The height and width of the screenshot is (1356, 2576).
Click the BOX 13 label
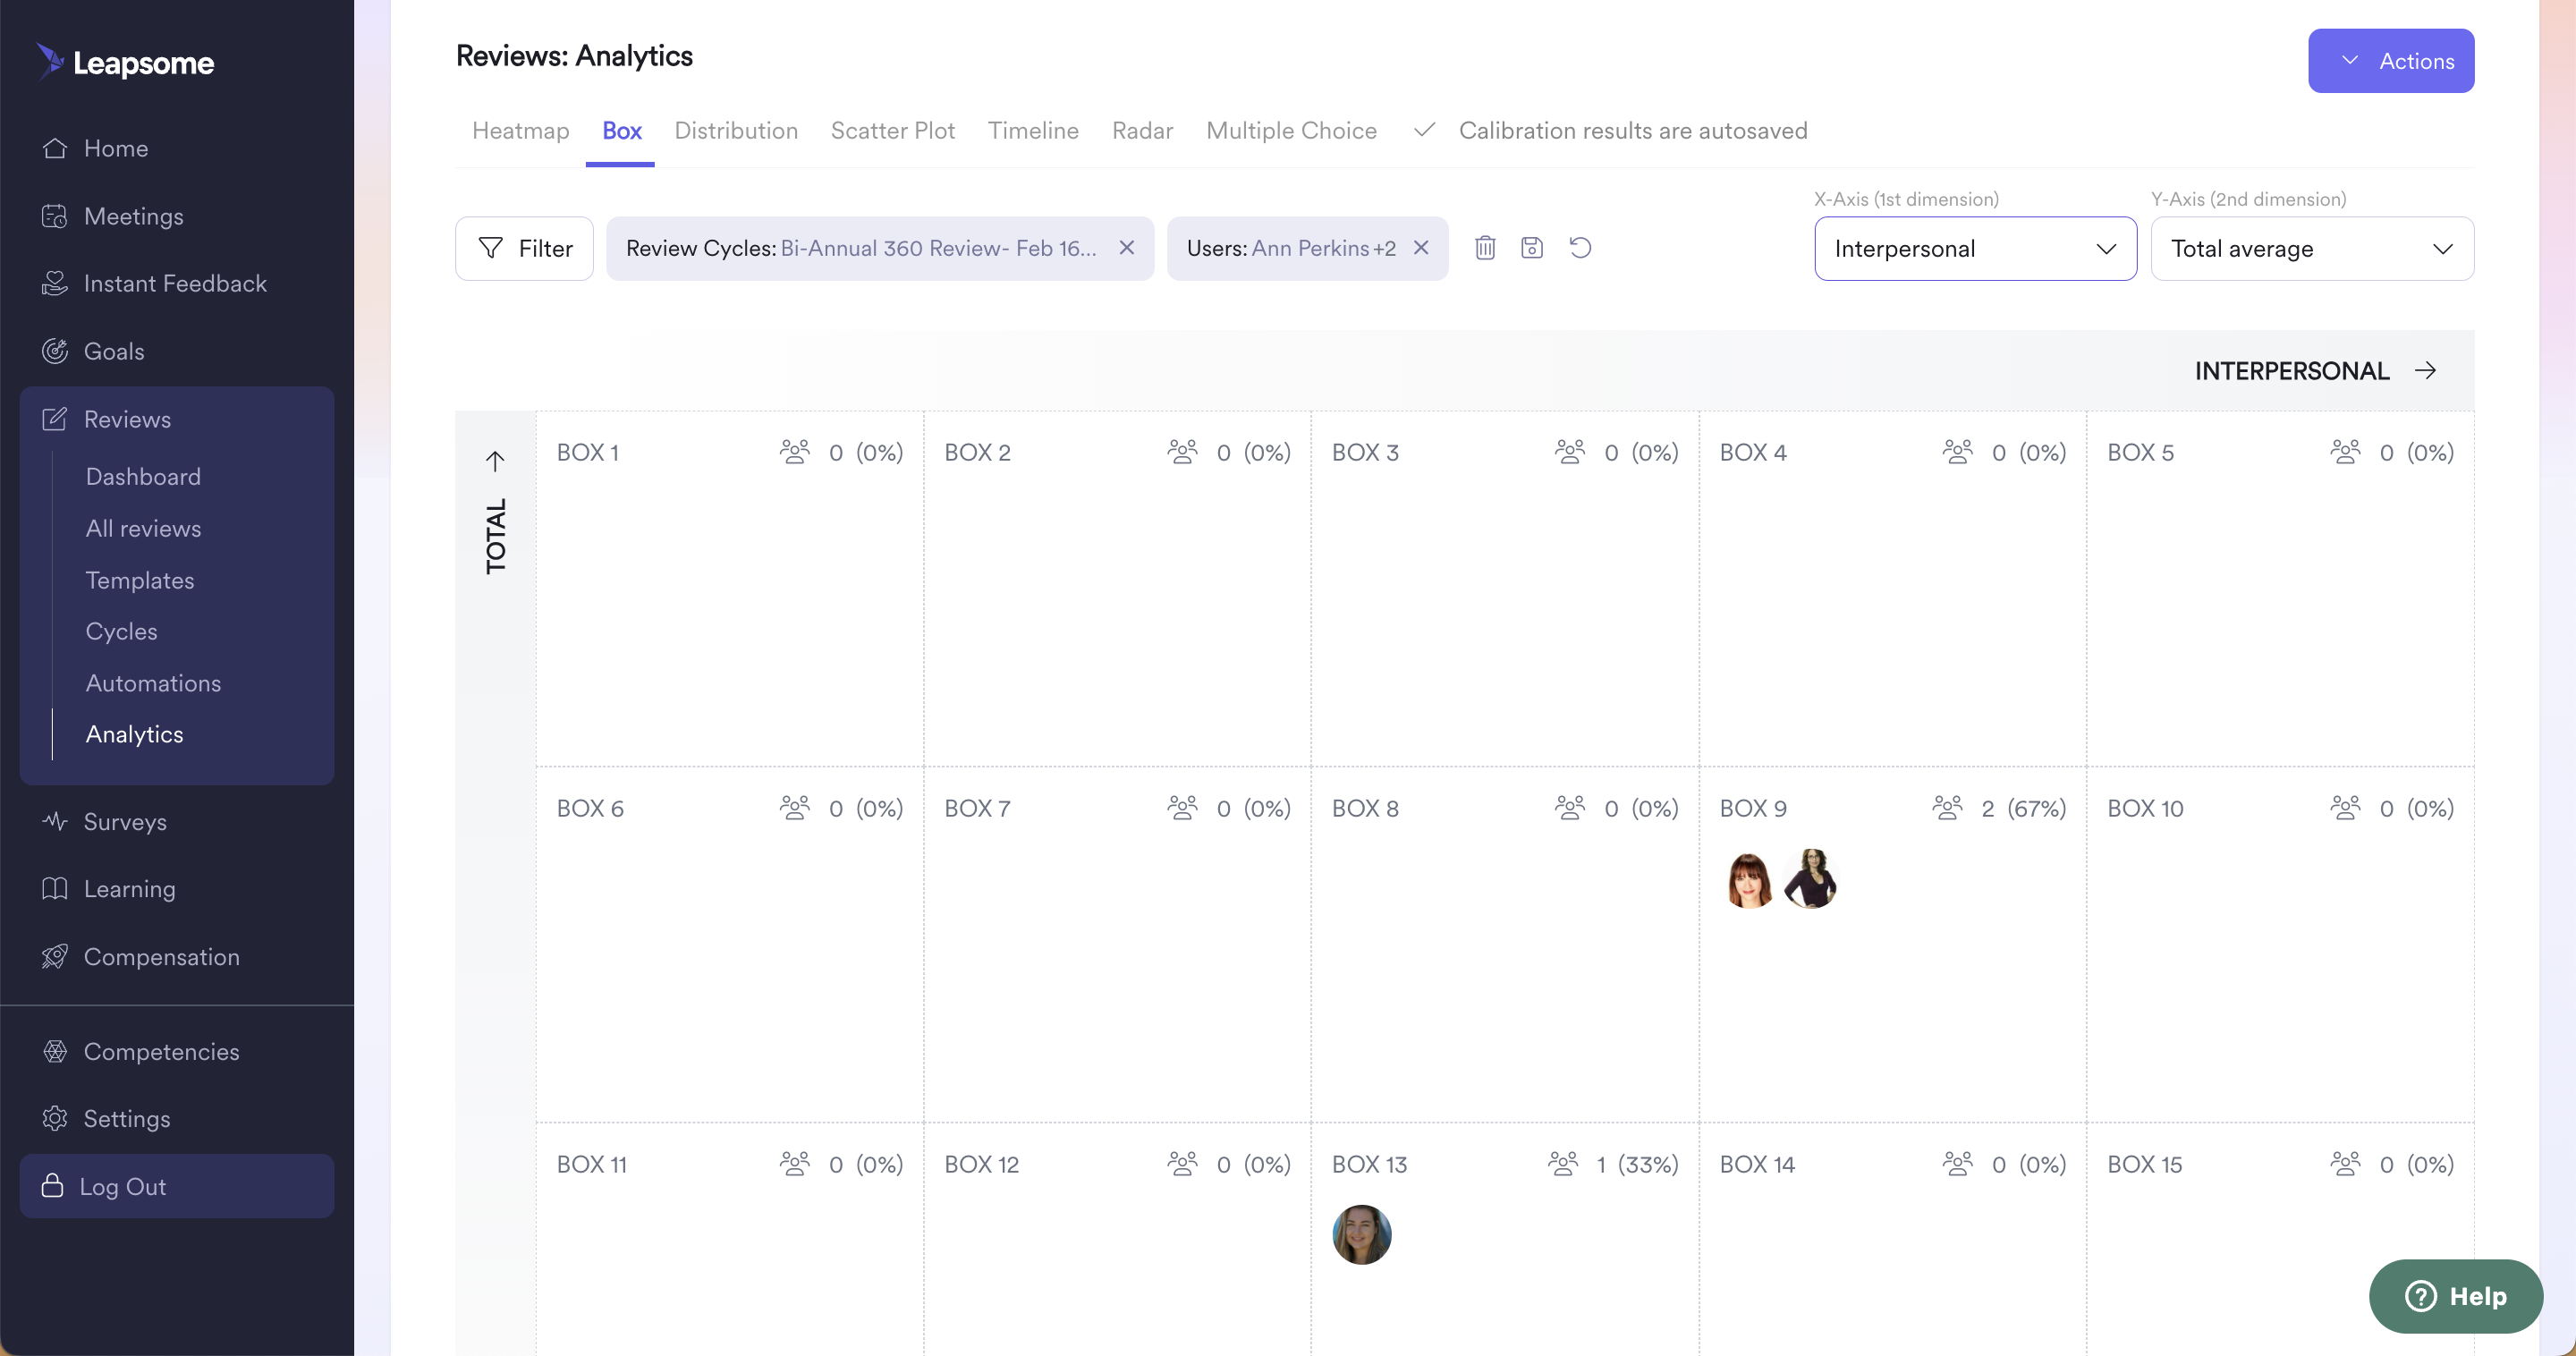pos(1369,1164)
